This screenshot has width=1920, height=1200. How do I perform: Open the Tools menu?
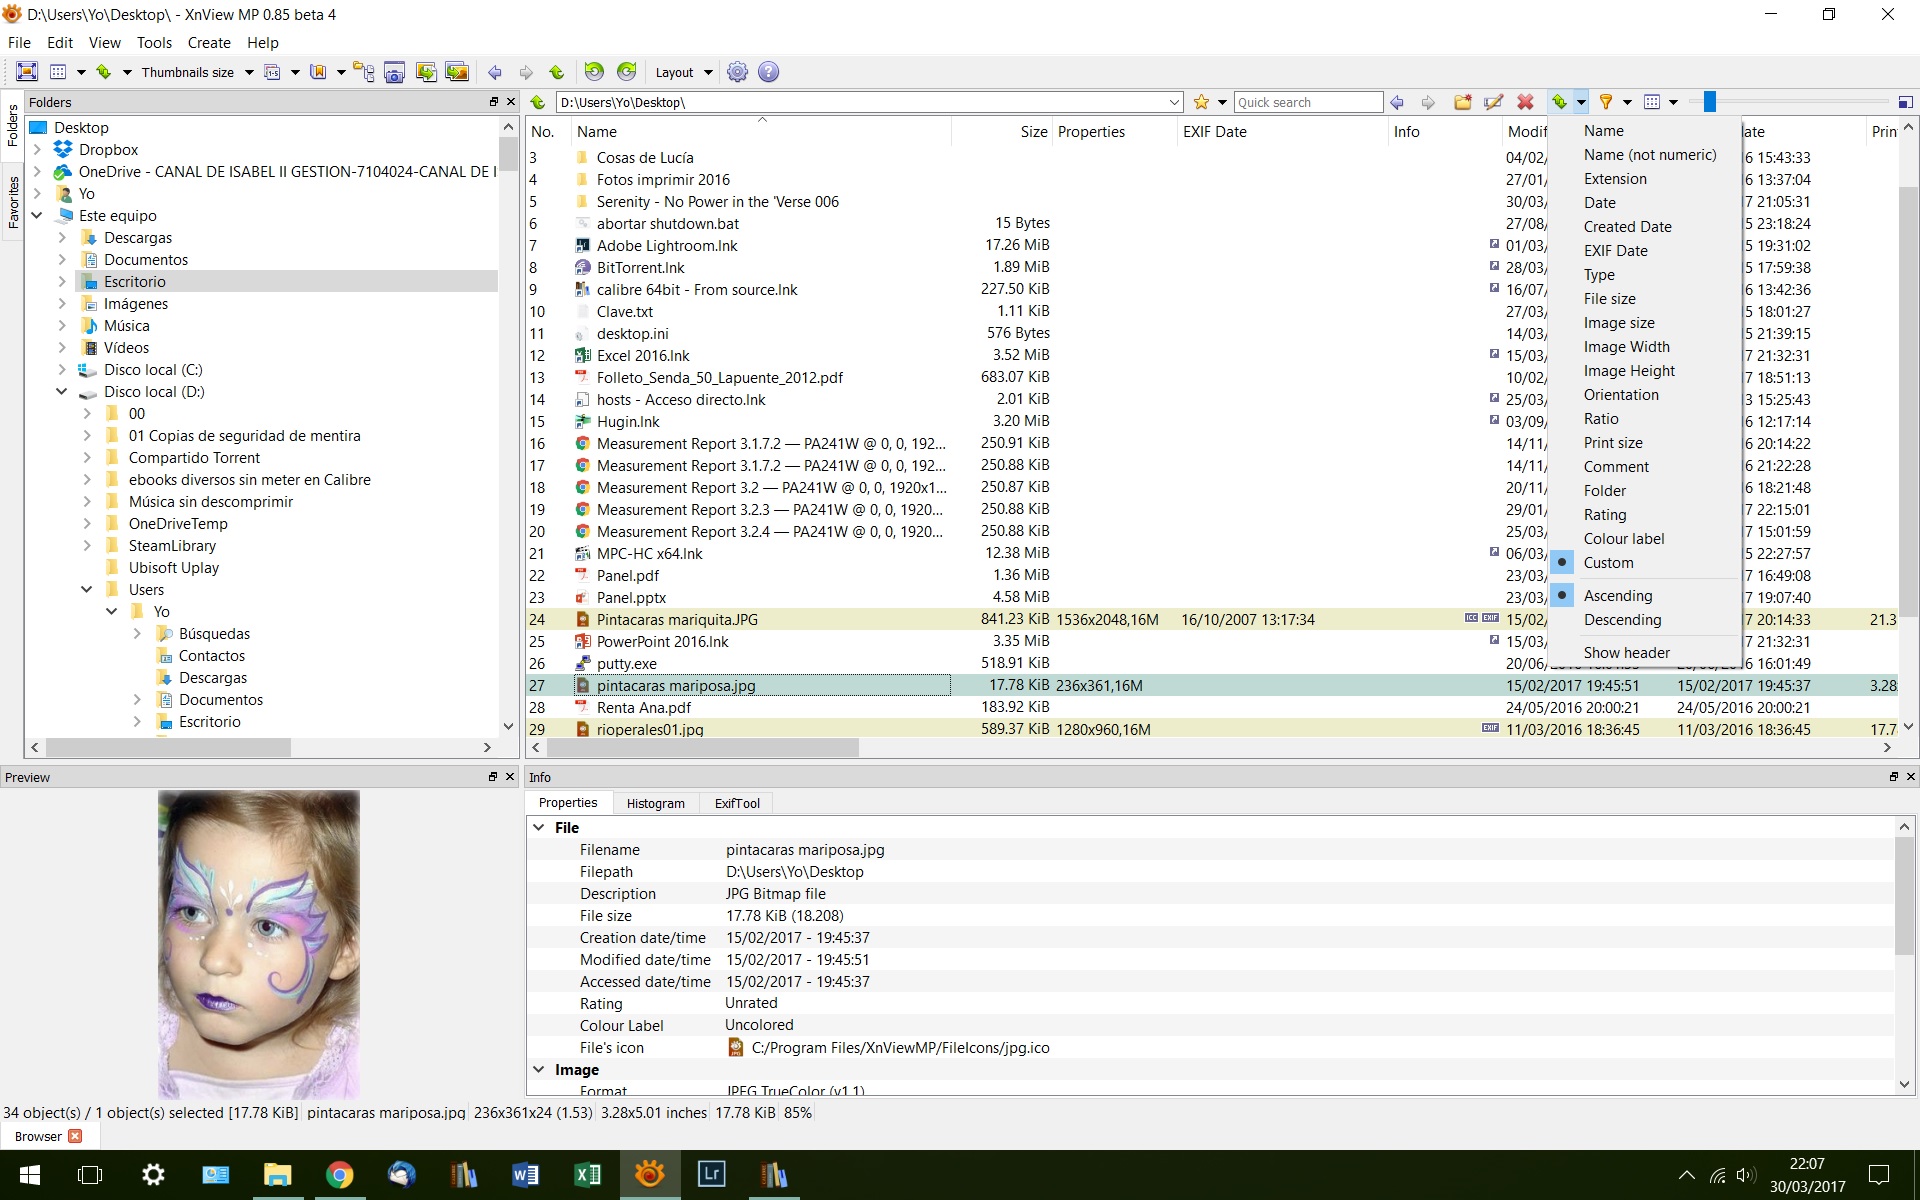(154, 43)
